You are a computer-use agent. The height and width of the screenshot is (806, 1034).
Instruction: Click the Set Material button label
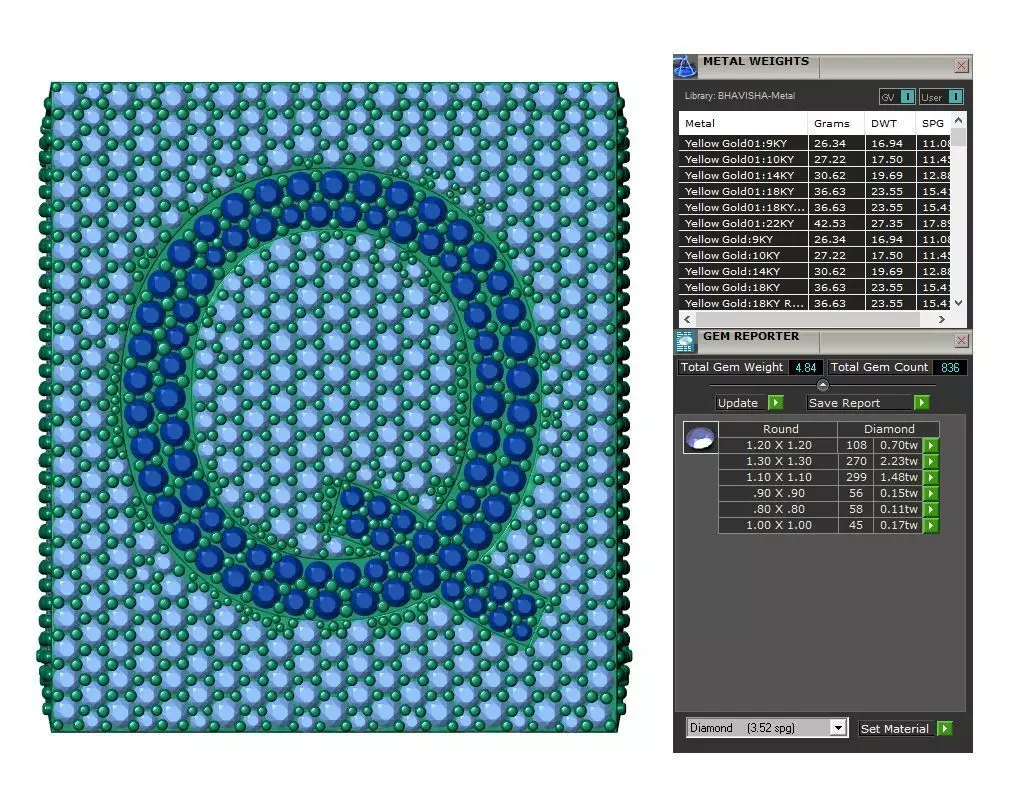click(894, 729)
